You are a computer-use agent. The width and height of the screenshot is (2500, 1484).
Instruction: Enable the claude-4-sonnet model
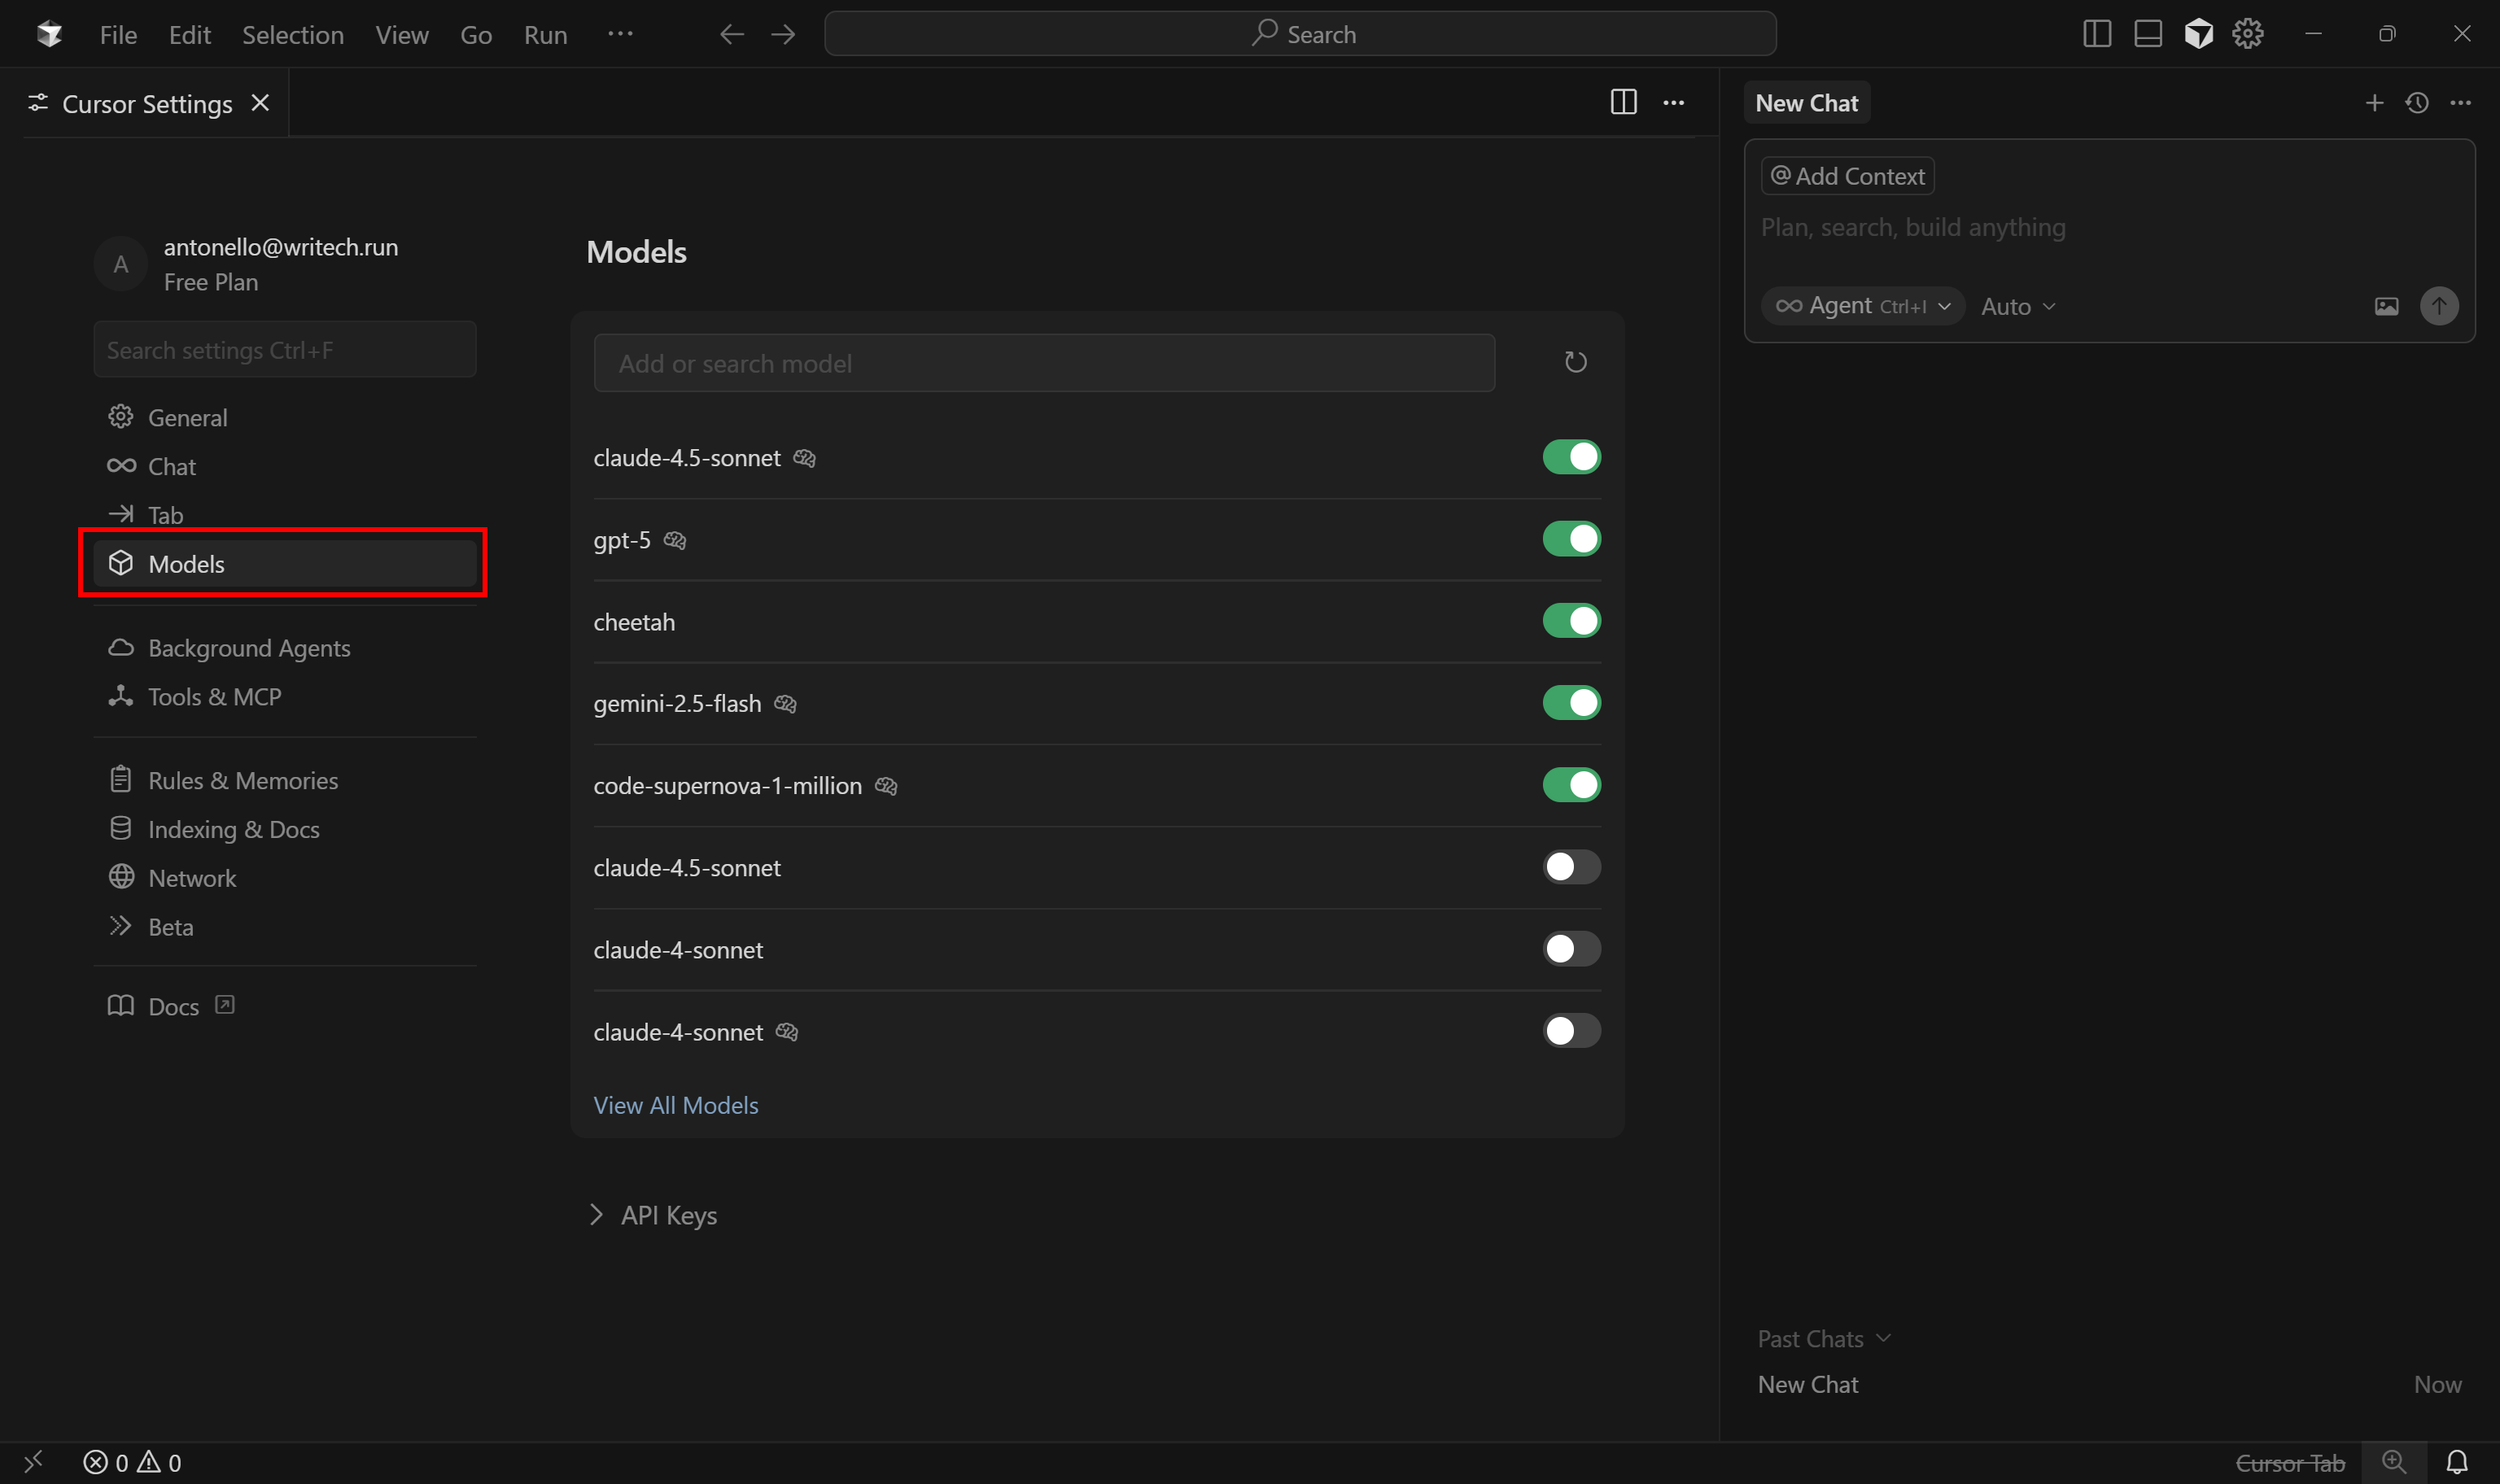point(1570,948)
